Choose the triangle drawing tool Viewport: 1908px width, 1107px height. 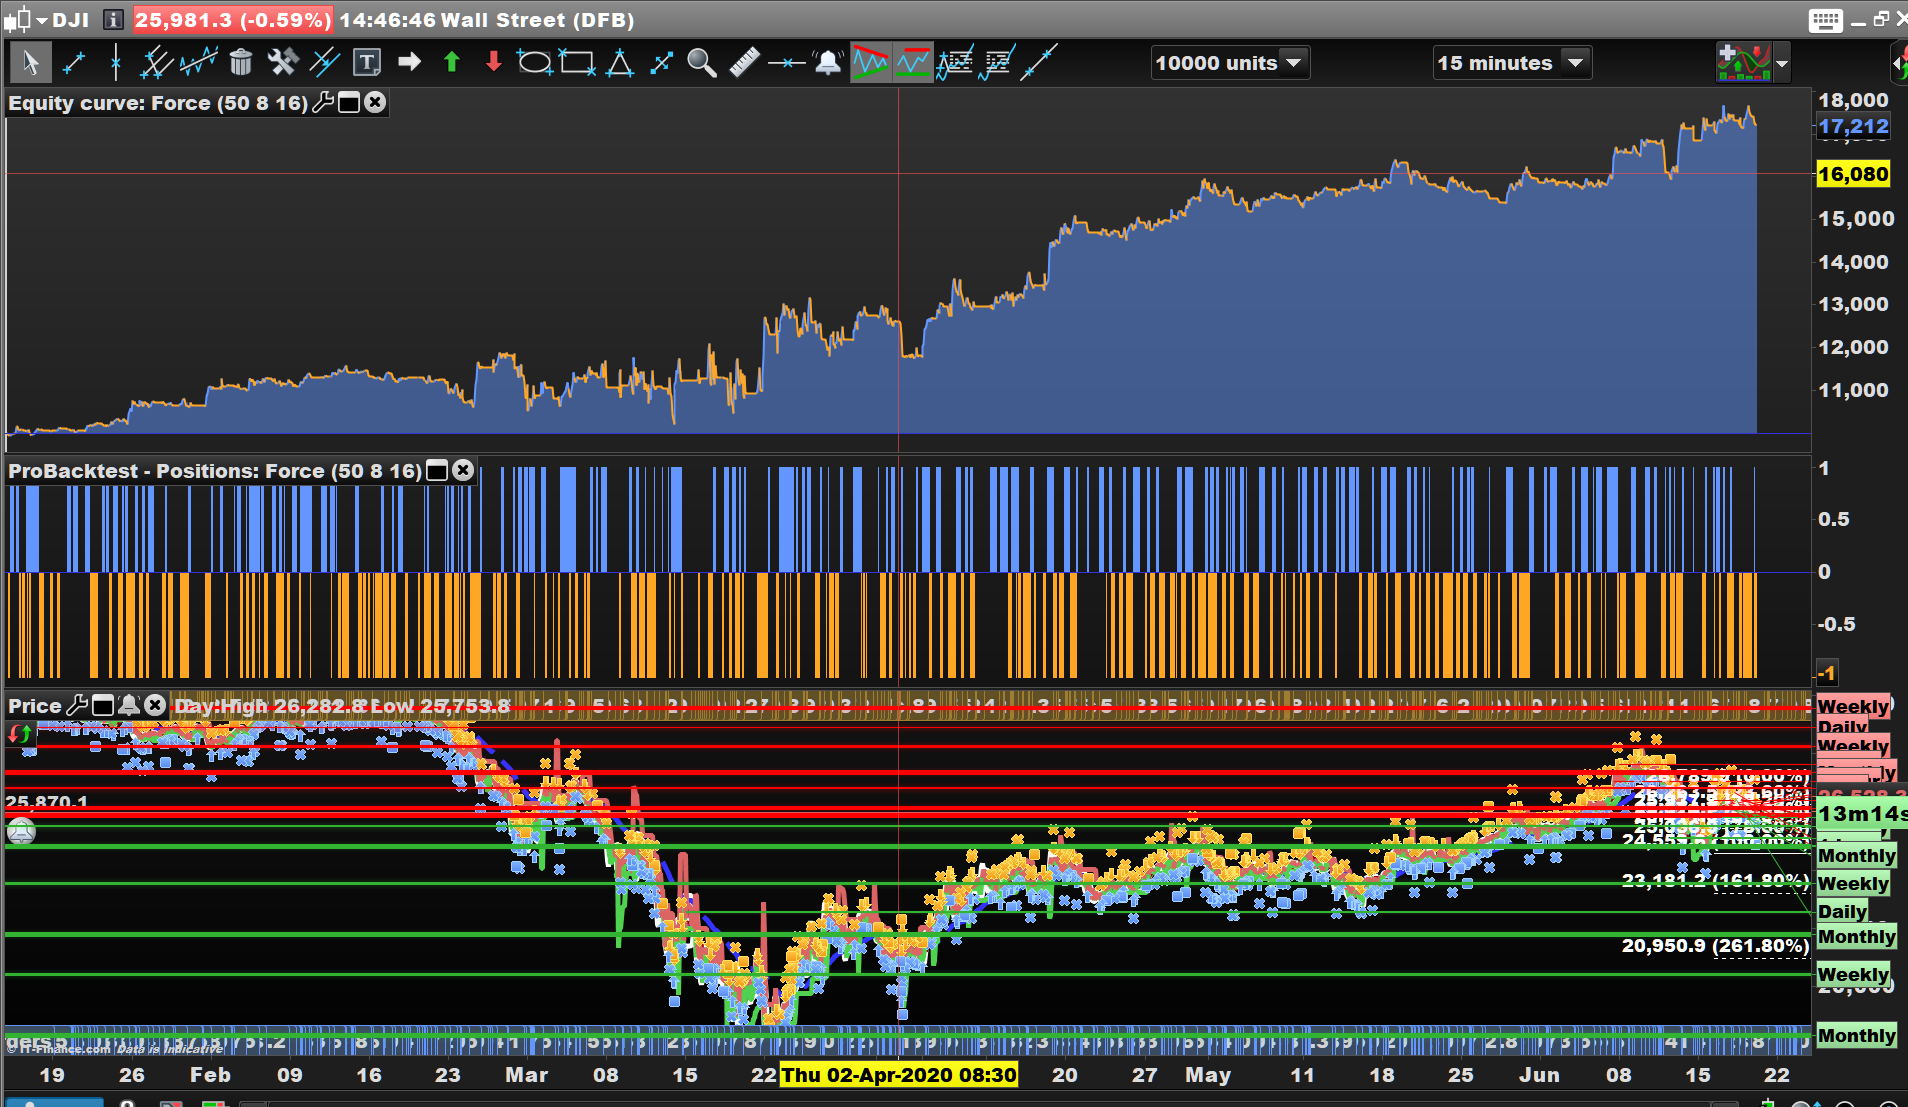[620, 63]
